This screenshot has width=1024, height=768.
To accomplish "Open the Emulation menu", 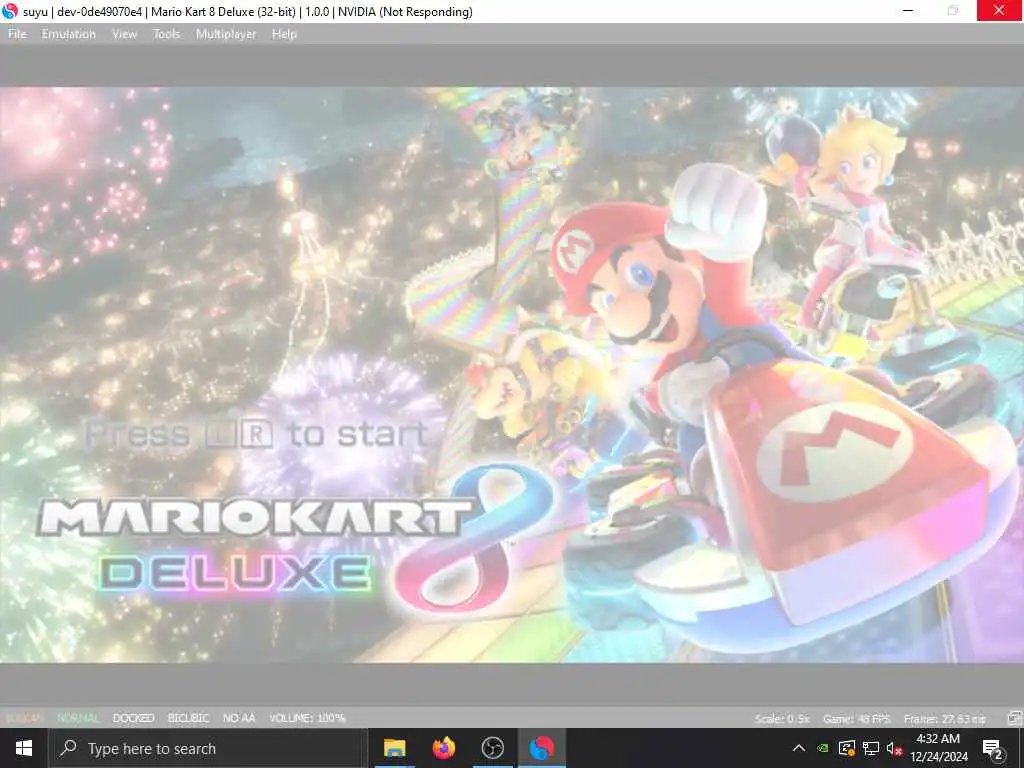I will pyautogui.click(x=69, y=34).
